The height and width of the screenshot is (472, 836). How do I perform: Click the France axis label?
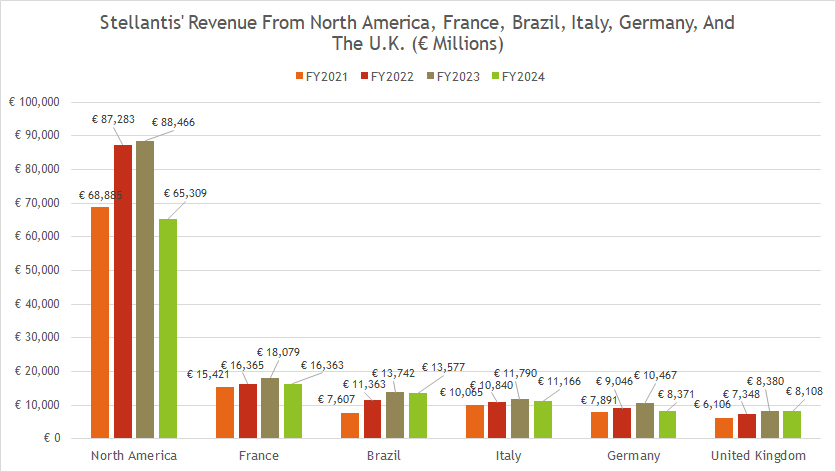[x=259, y=456]
